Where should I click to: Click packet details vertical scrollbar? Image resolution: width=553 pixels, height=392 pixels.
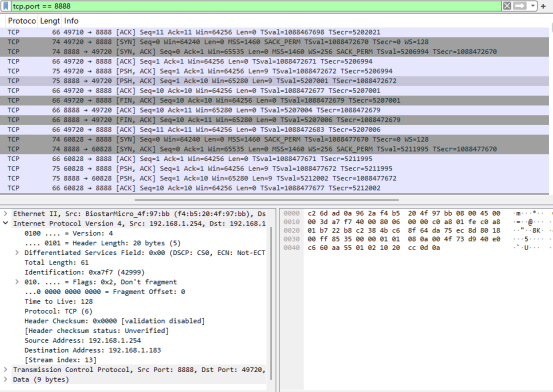pyautogui.click(x=272, y=303)
